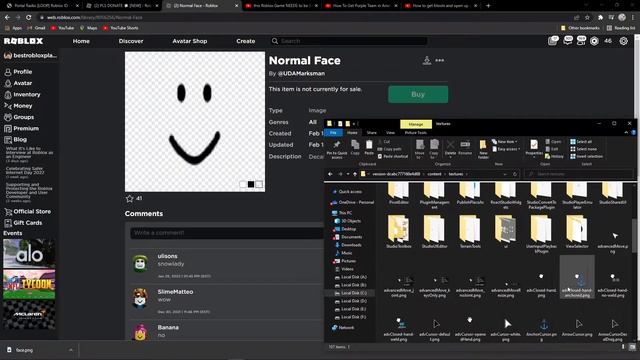Refresh the Explorer folder view
The image size is (640, 360).
[515, 174]
